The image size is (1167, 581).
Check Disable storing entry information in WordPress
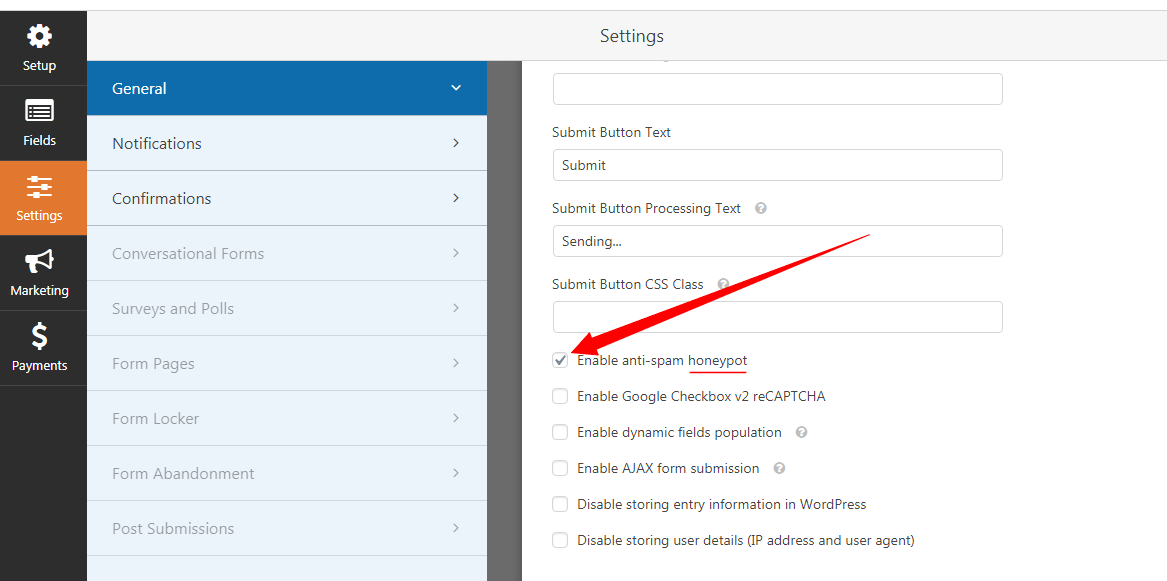pos(560,505)
